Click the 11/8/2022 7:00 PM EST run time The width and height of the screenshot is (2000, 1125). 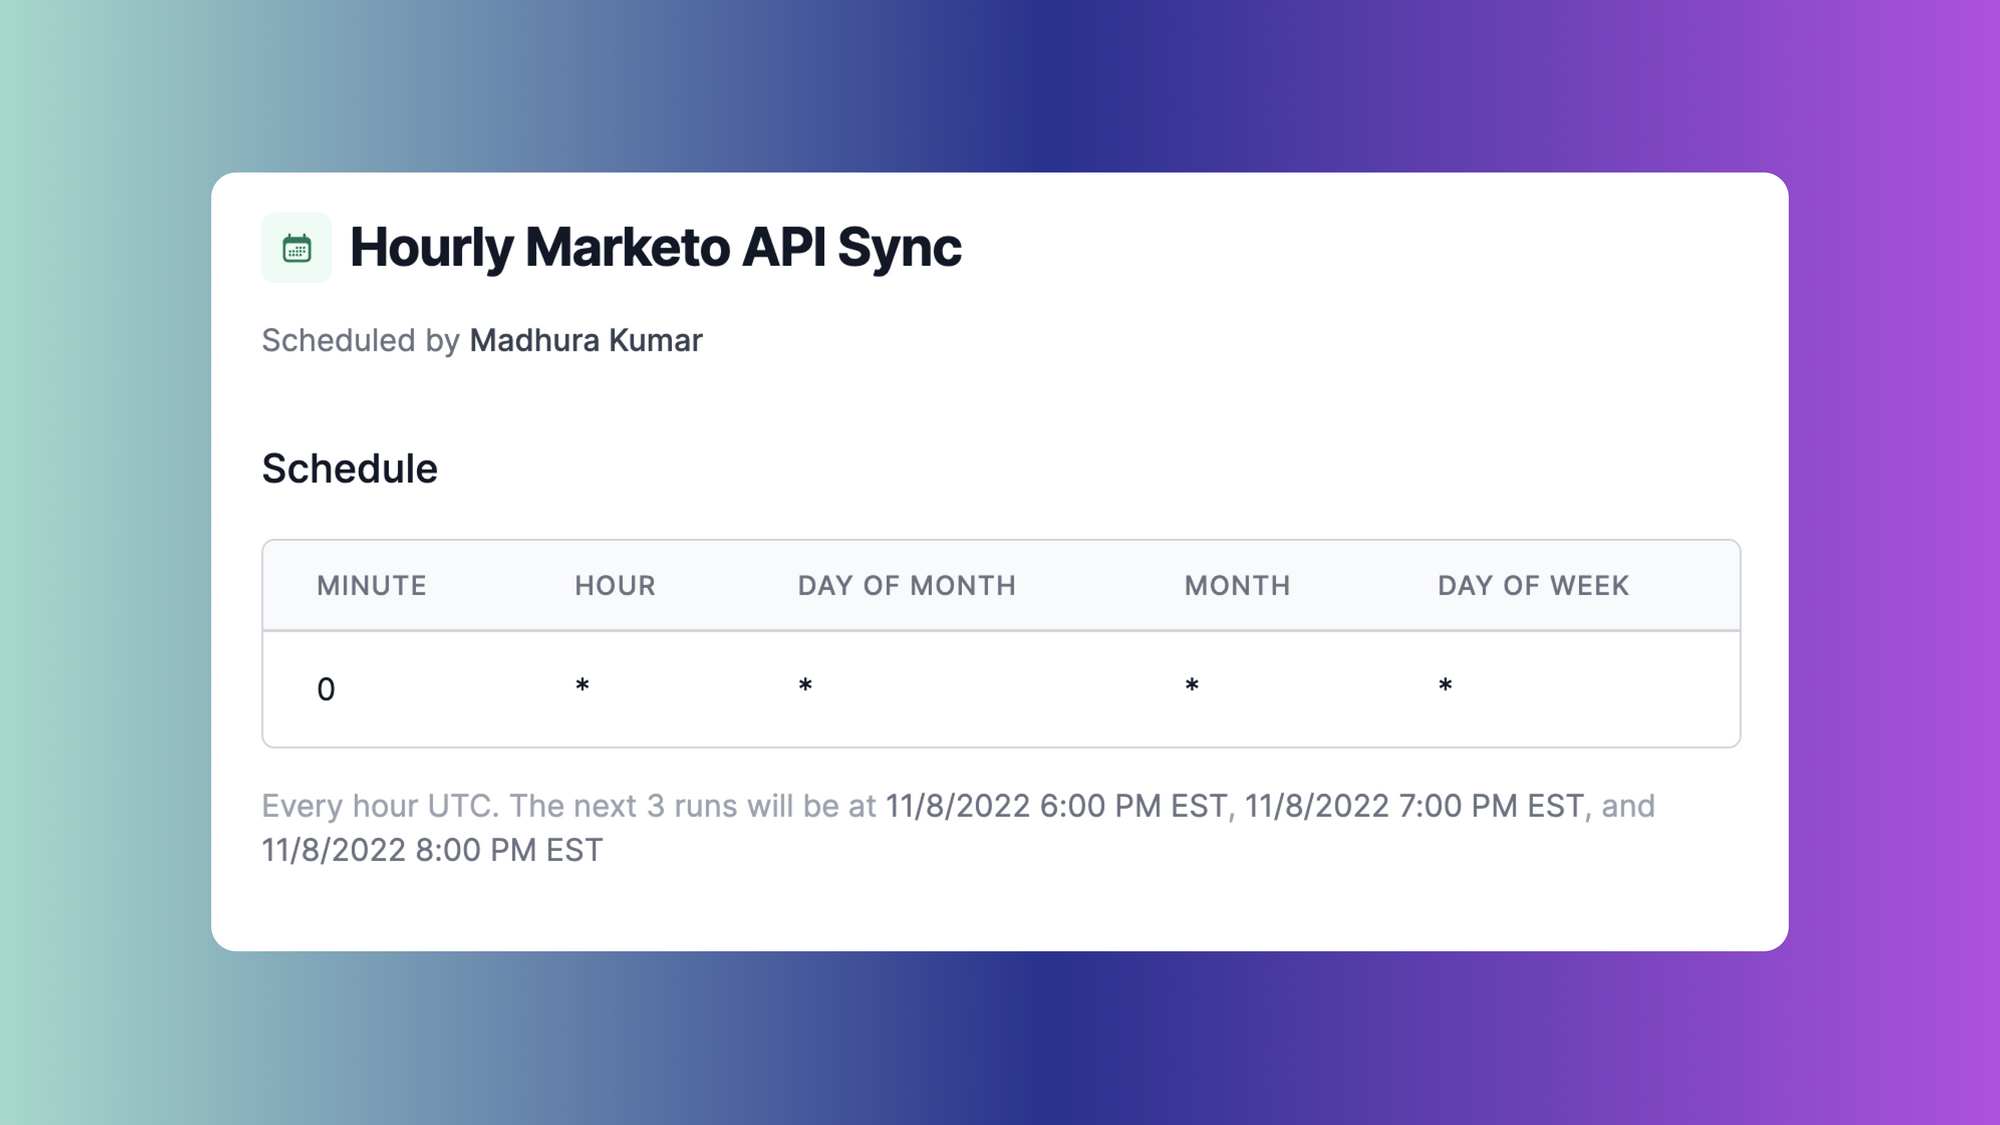(x=1414, y=806)
